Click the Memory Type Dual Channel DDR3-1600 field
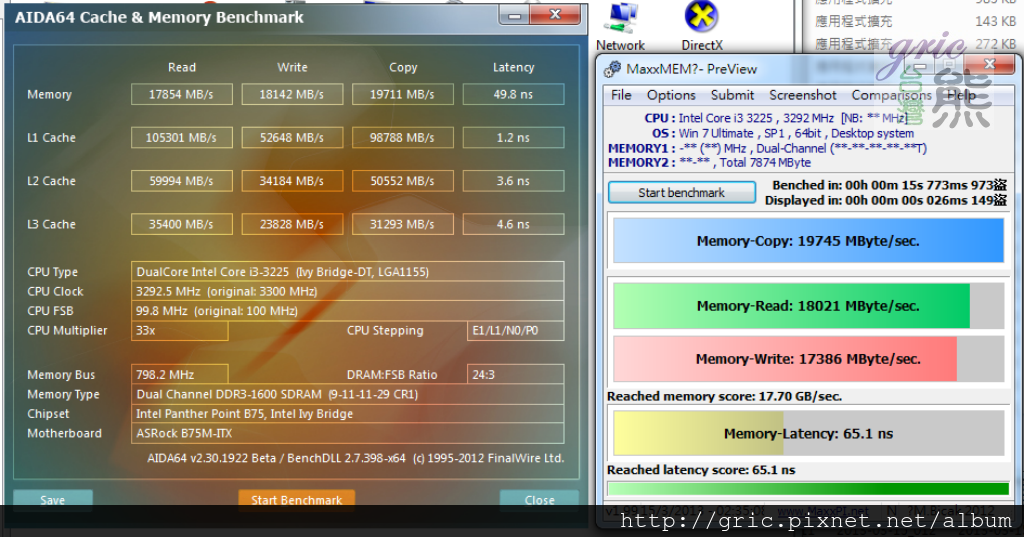1024x537 pixels. coord(347,394)
